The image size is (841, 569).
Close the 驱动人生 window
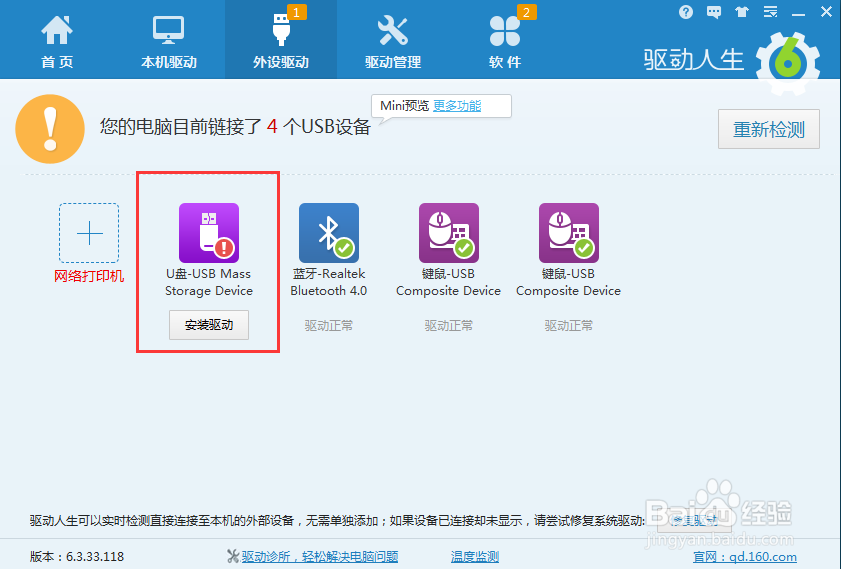point(826,12)
